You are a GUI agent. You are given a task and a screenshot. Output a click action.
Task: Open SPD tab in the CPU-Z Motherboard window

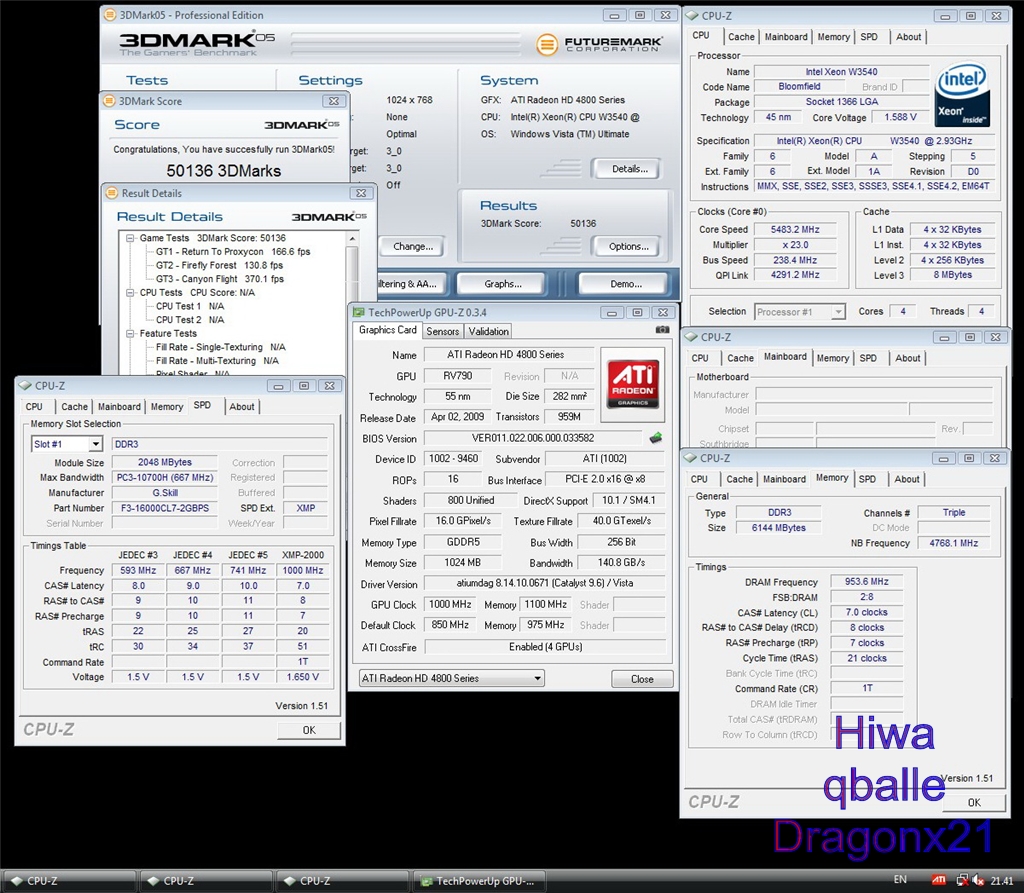[868, 358]
